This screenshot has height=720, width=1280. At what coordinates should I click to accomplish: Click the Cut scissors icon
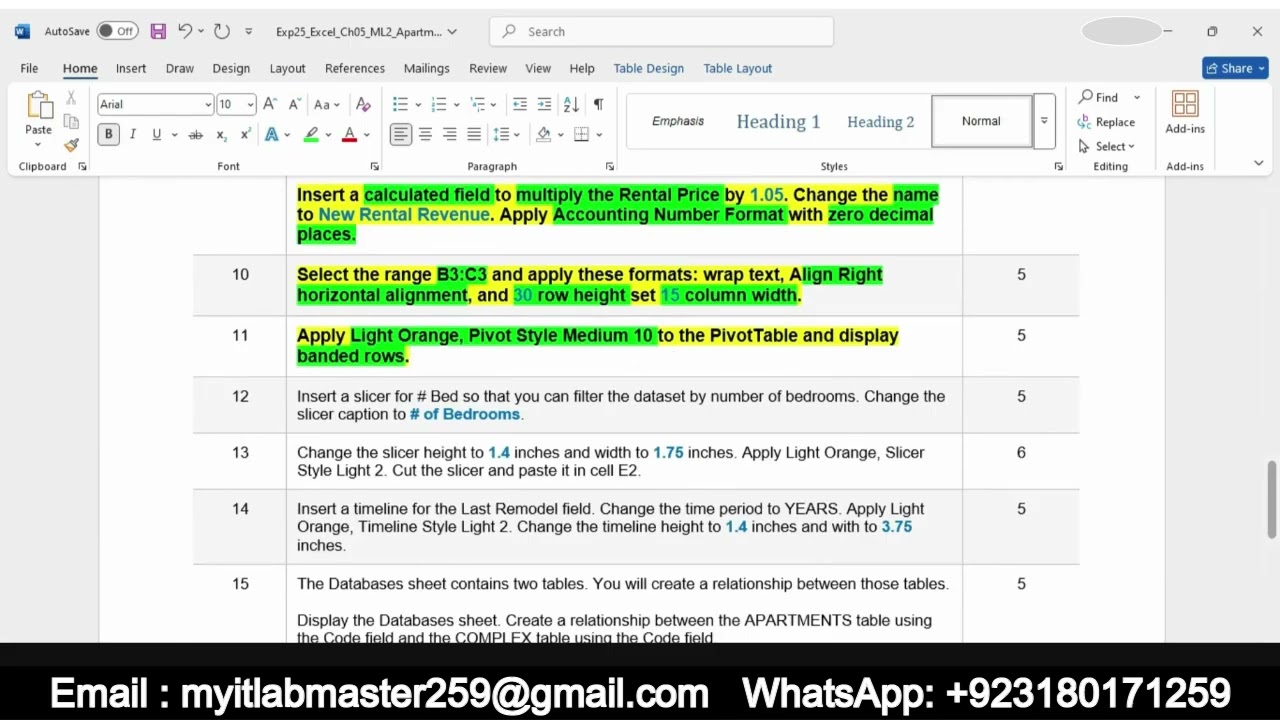(x=71, y=98)
